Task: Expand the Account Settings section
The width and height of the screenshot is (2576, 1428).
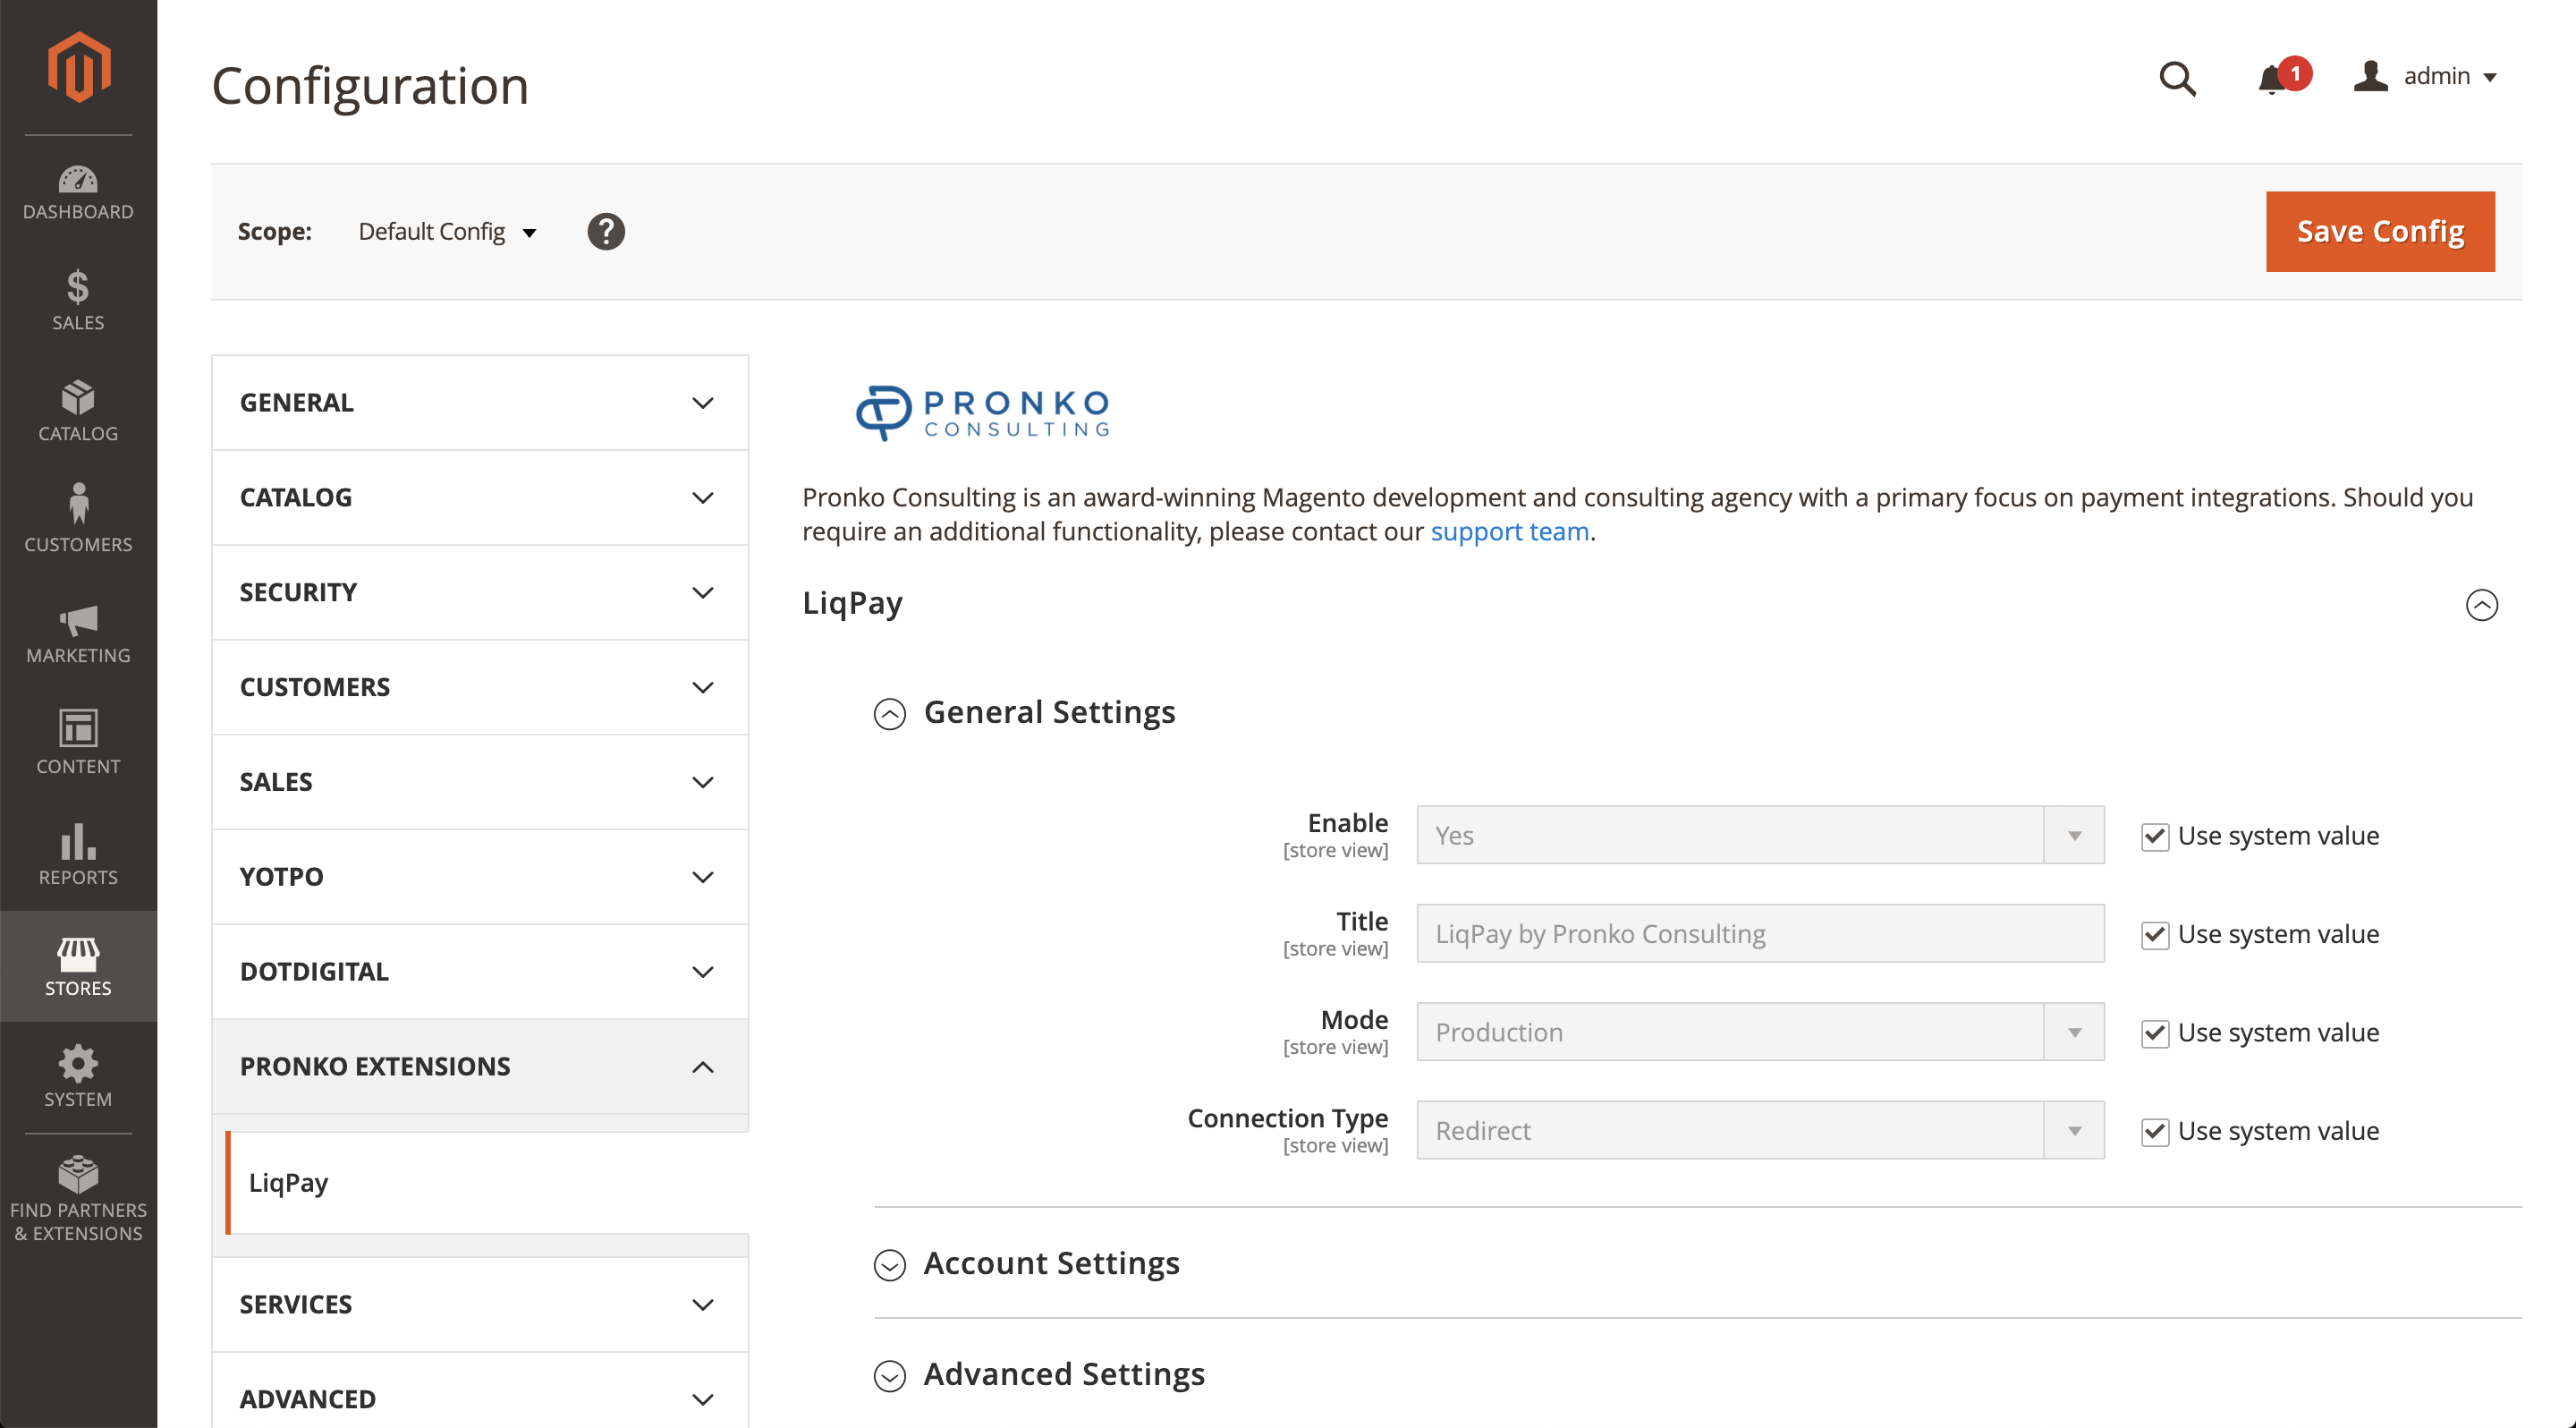Action: pyautogui.click(x=1050, y=1263)
